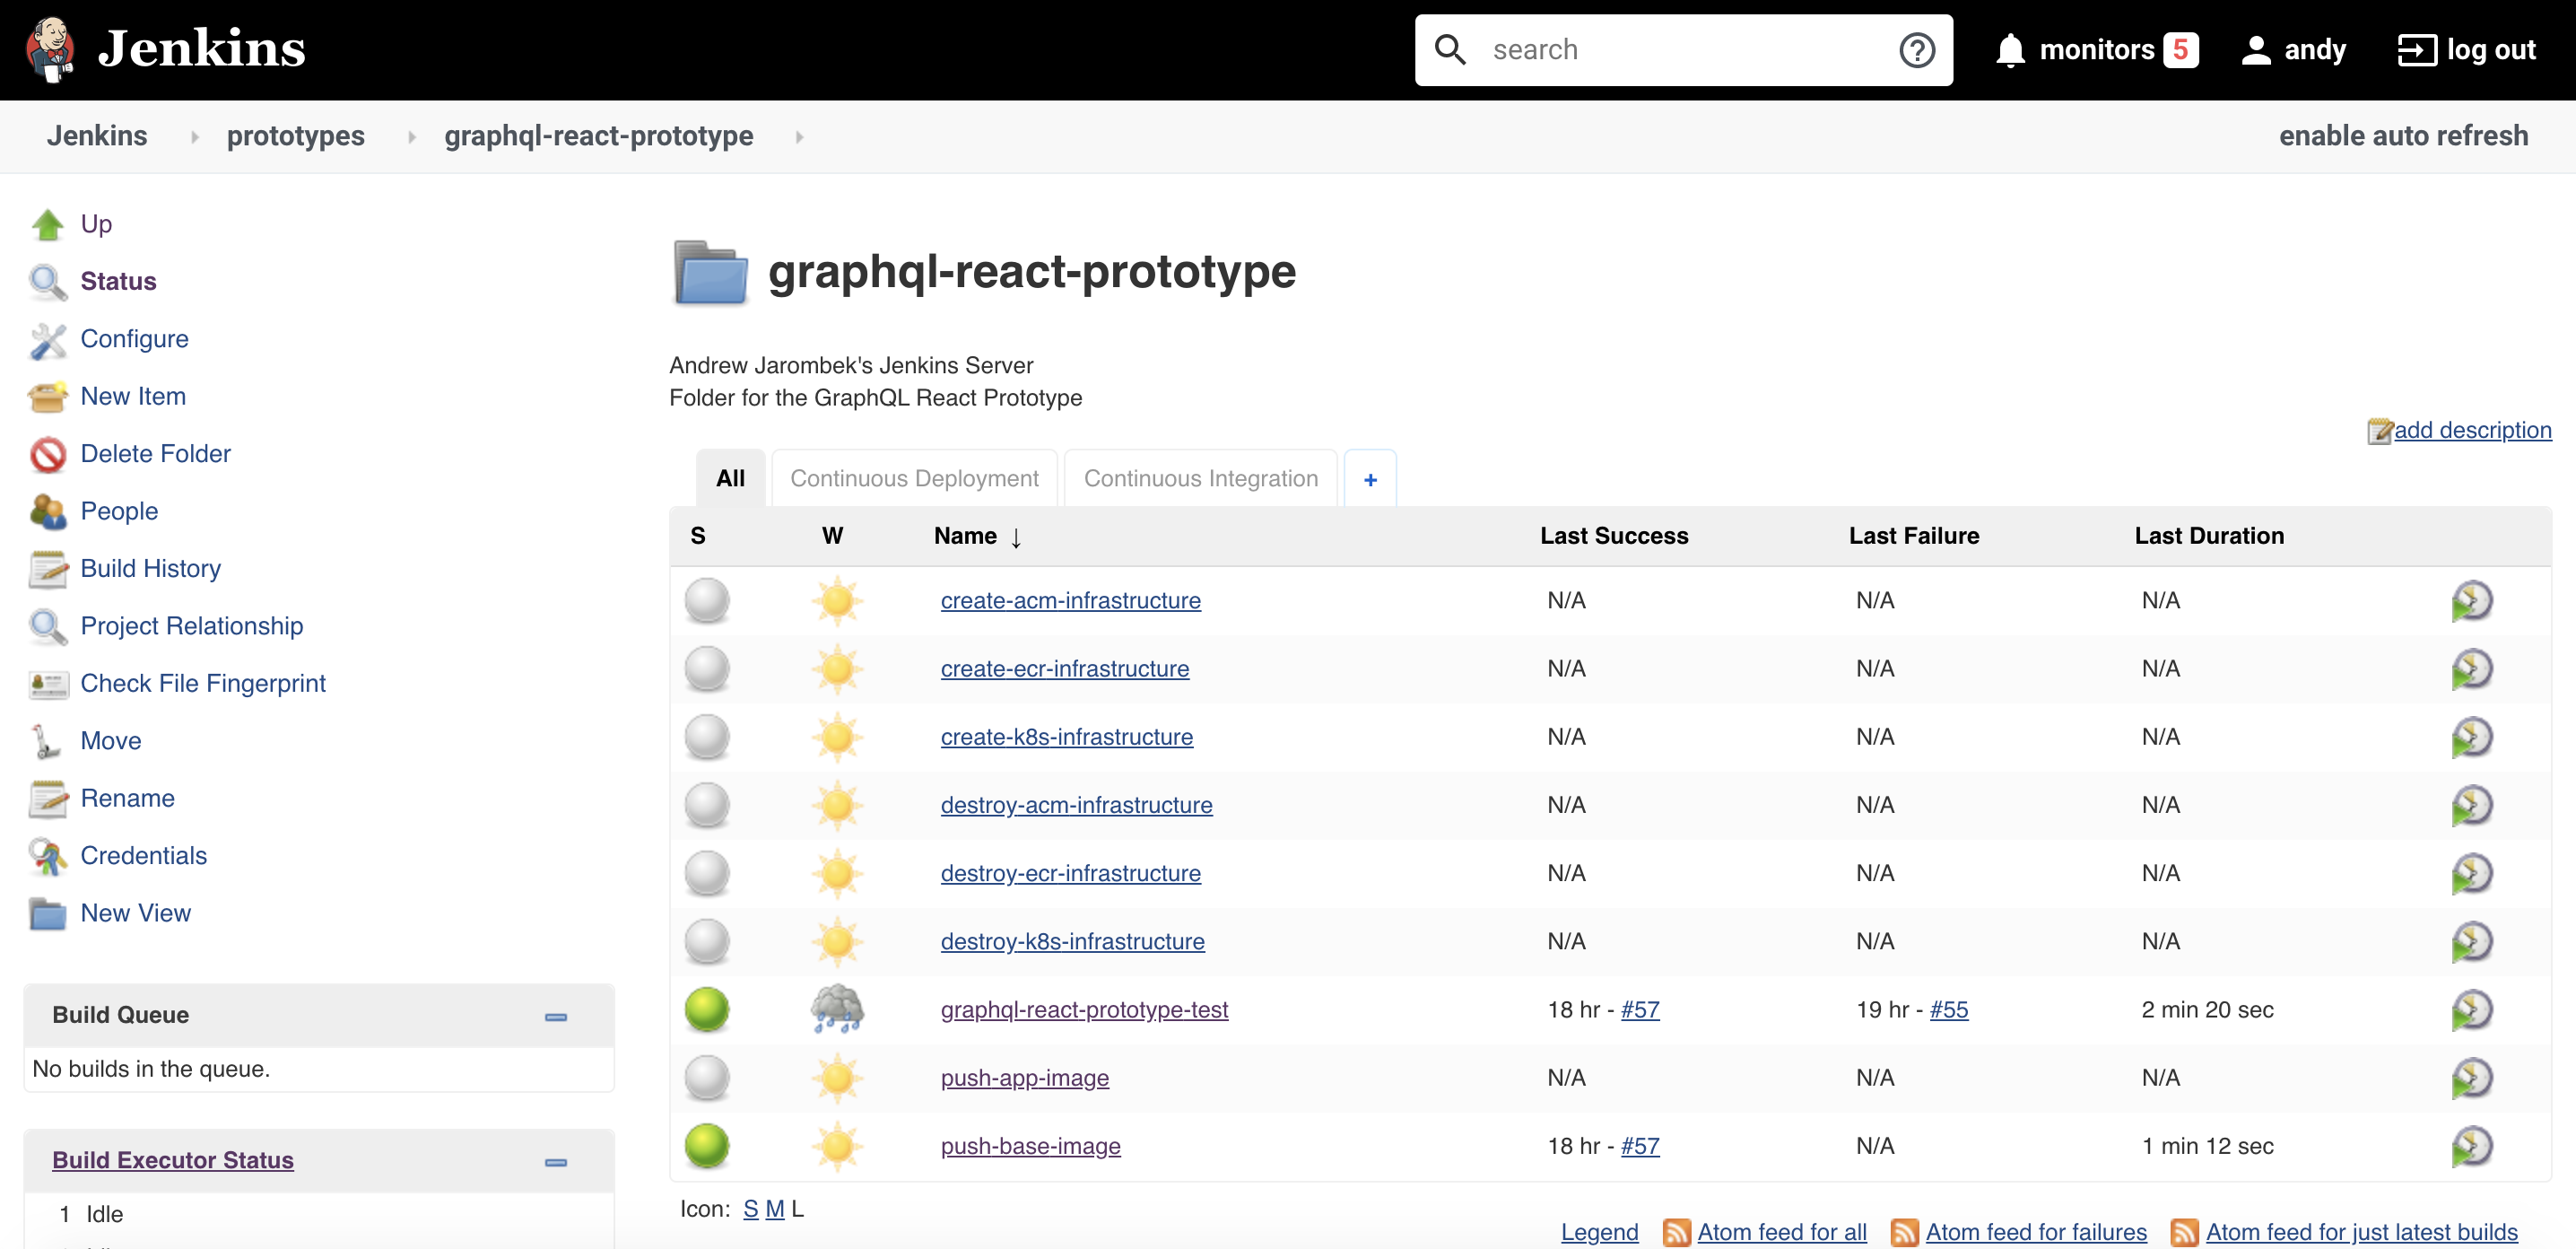Sort by Last Success column header
The width and height of the screenshot is (2576, 1249).
point(1613,536)
